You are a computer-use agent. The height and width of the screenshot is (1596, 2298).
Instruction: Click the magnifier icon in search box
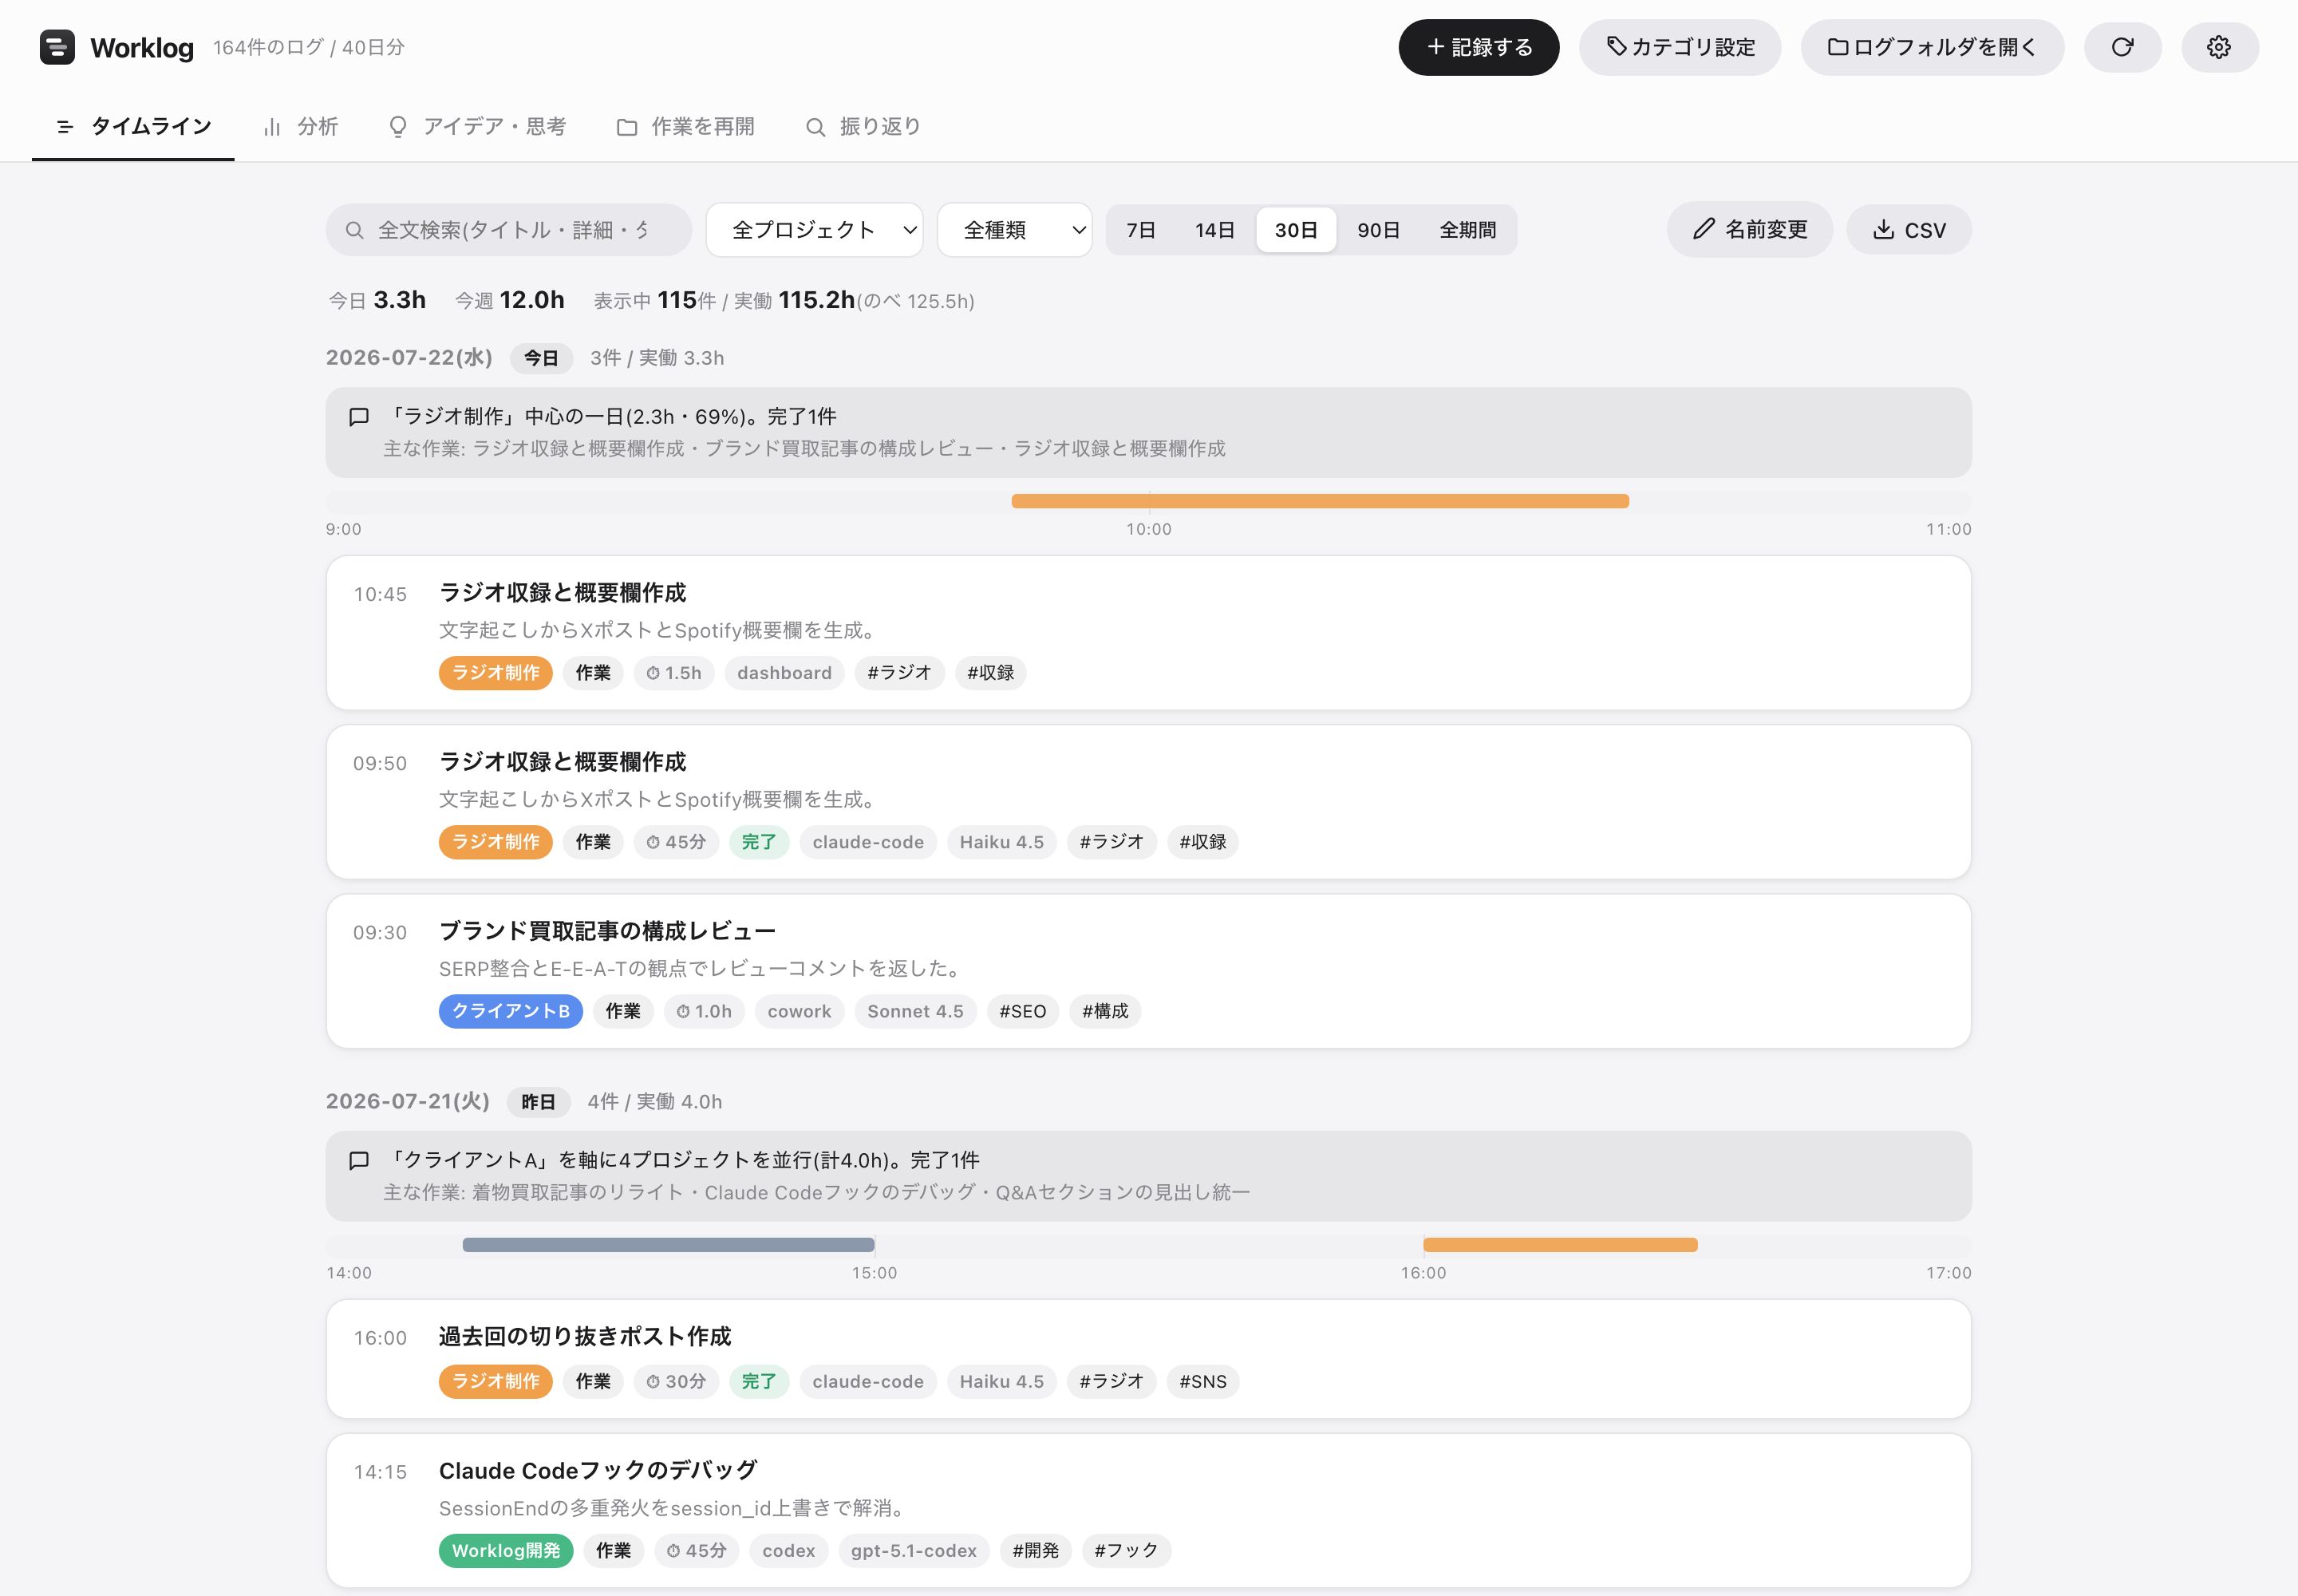tap(354, 230)
